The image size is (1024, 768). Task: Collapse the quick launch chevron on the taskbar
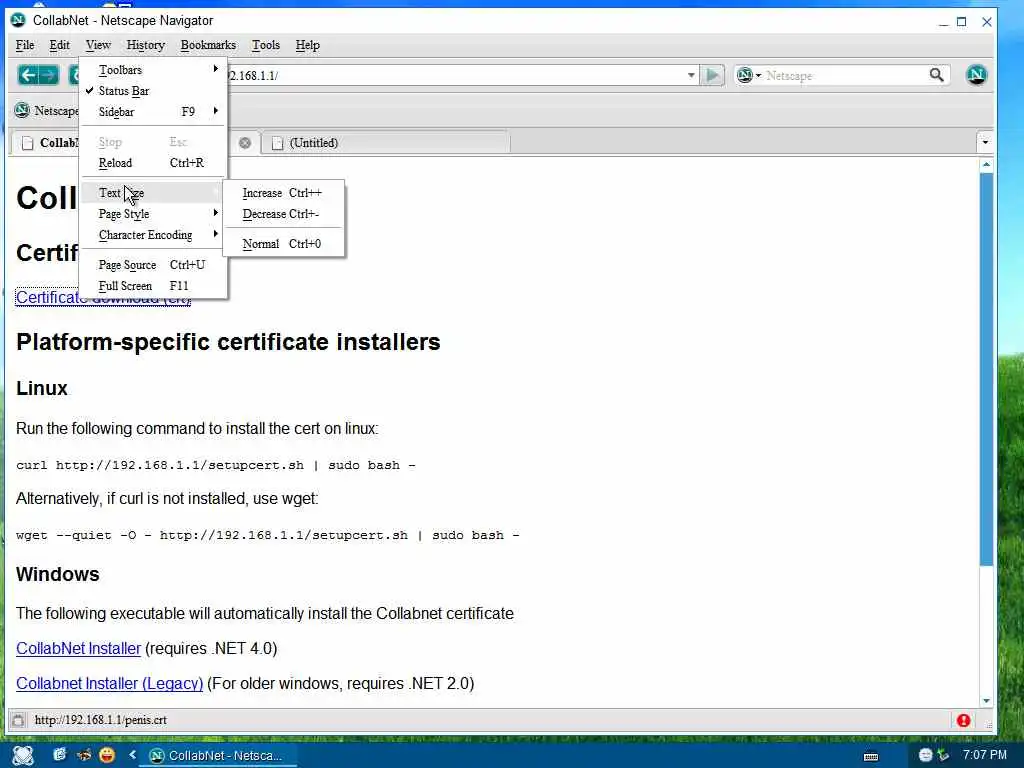133,755
